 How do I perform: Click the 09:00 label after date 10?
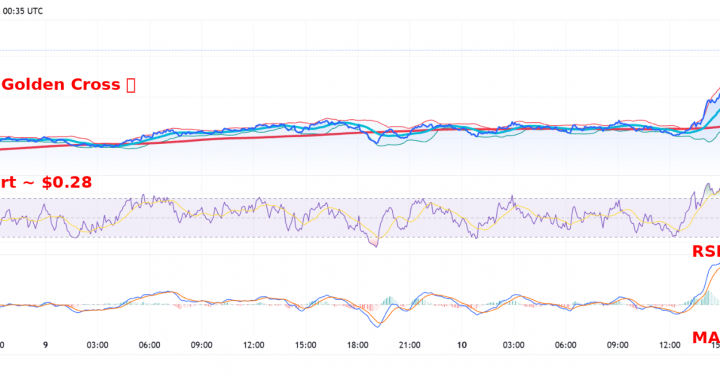coord(617,345)
